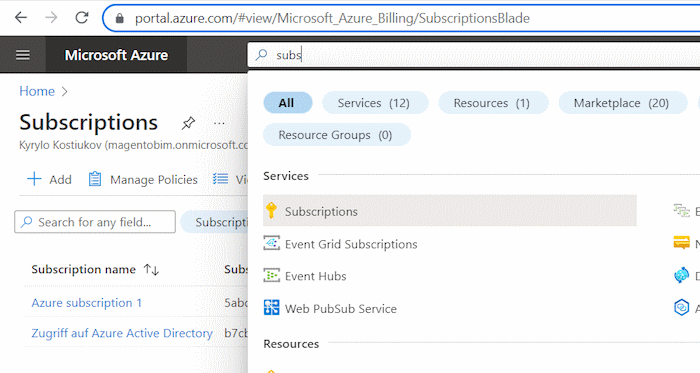The image size is (700, 373).
Task: Click the Manage Policies clipboard icon
Action: [95, 179]
